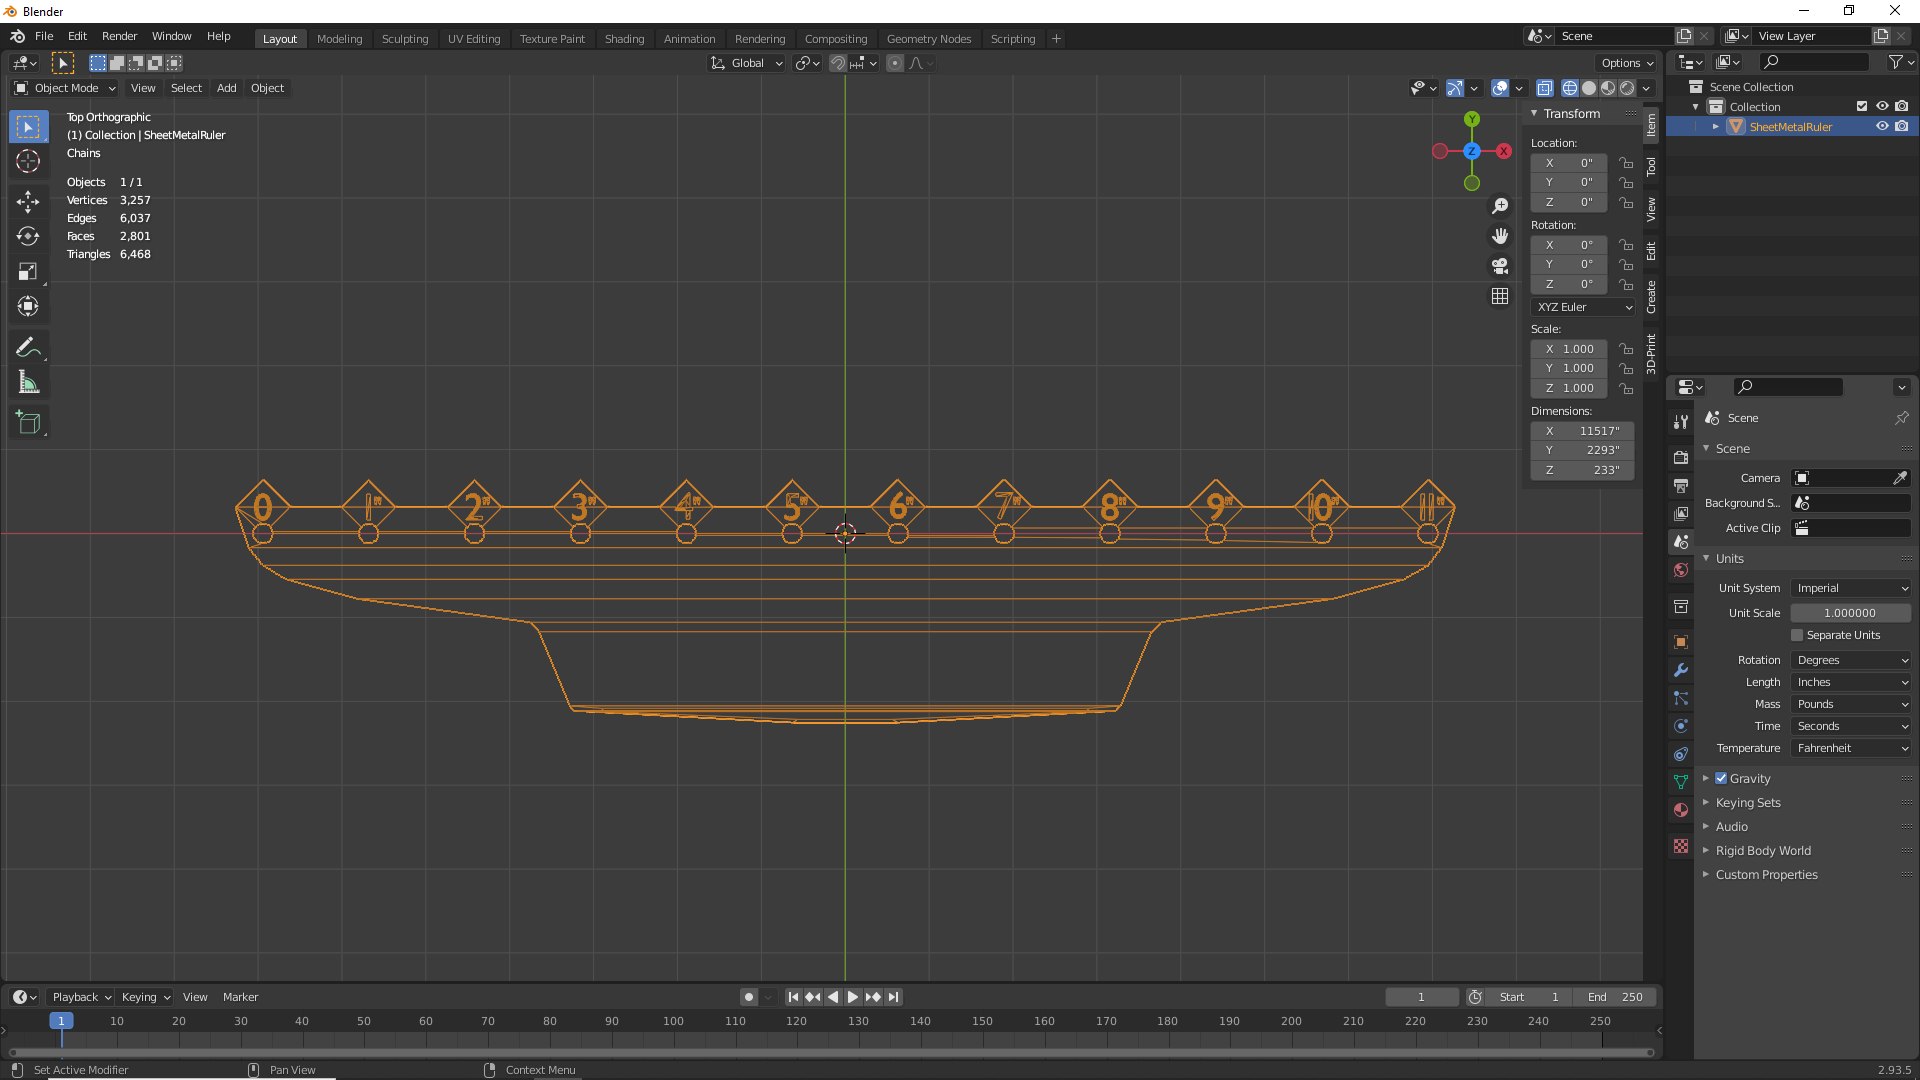Screen dimensions: 1920x1080
Task: Switch to orthographic grid view icon
Action: [x=1500, y=296]
